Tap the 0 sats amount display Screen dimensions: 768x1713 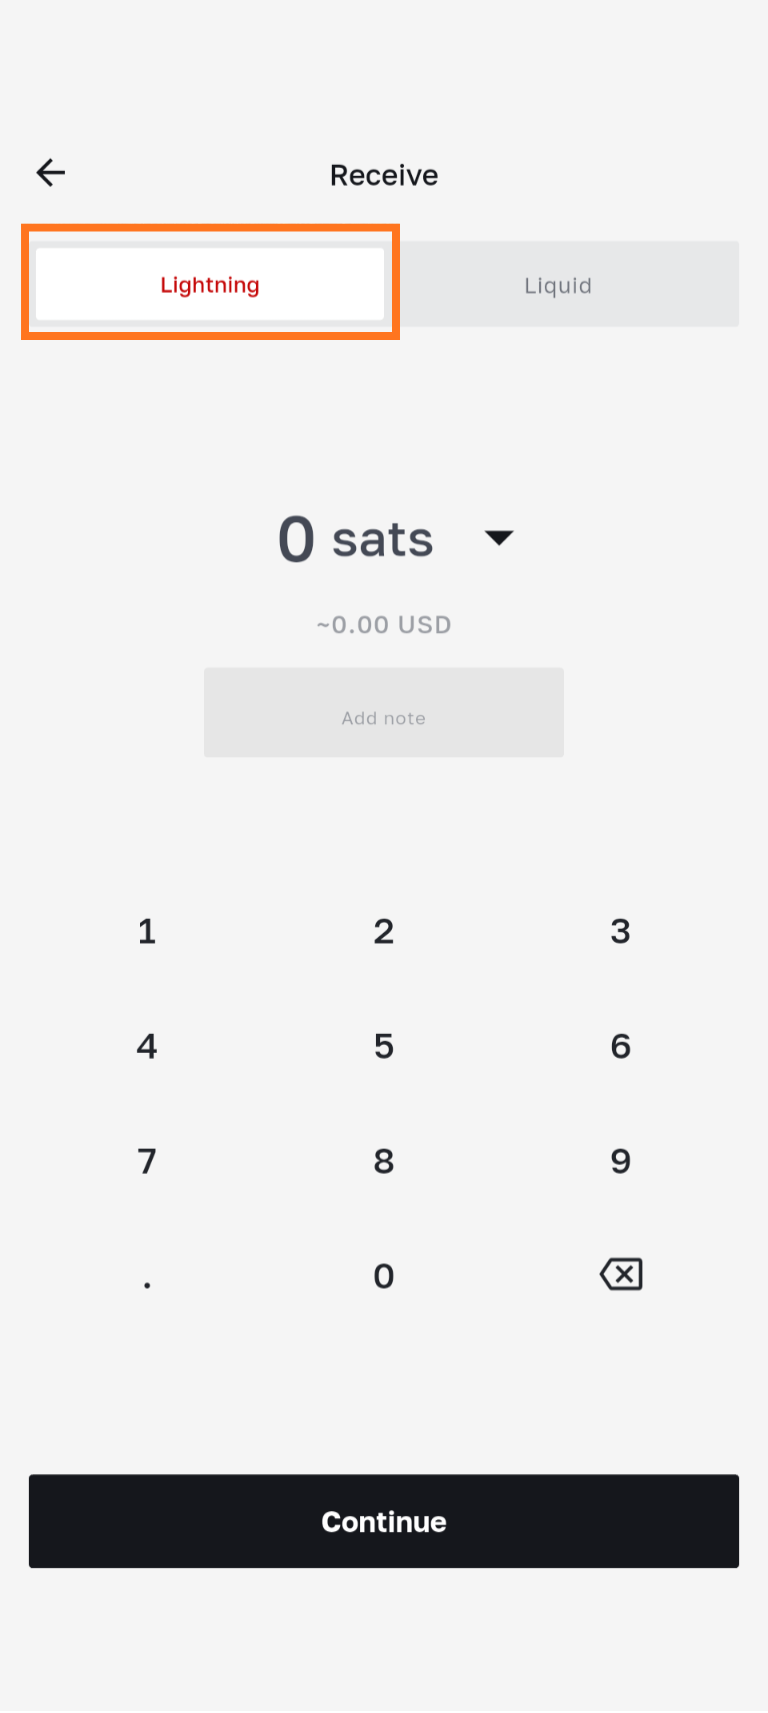(x=355, y=539)
